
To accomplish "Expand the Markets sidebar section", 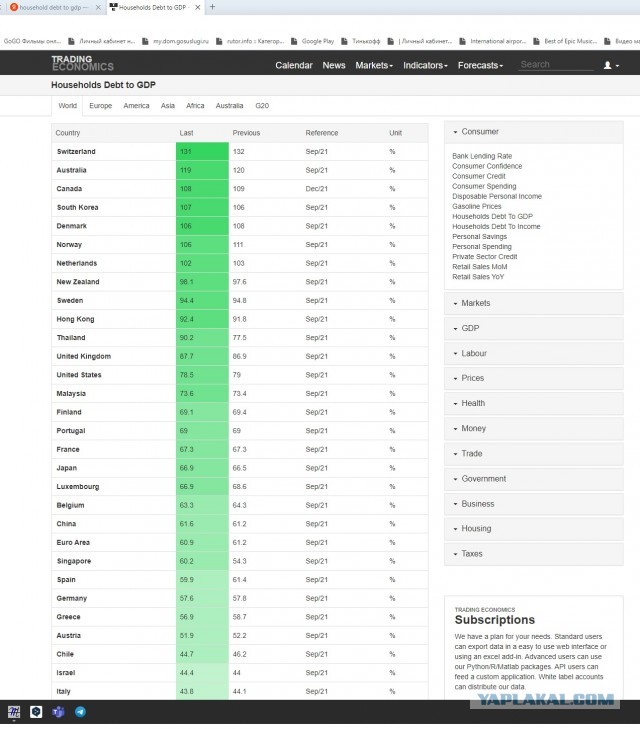I will pos(534,303).
